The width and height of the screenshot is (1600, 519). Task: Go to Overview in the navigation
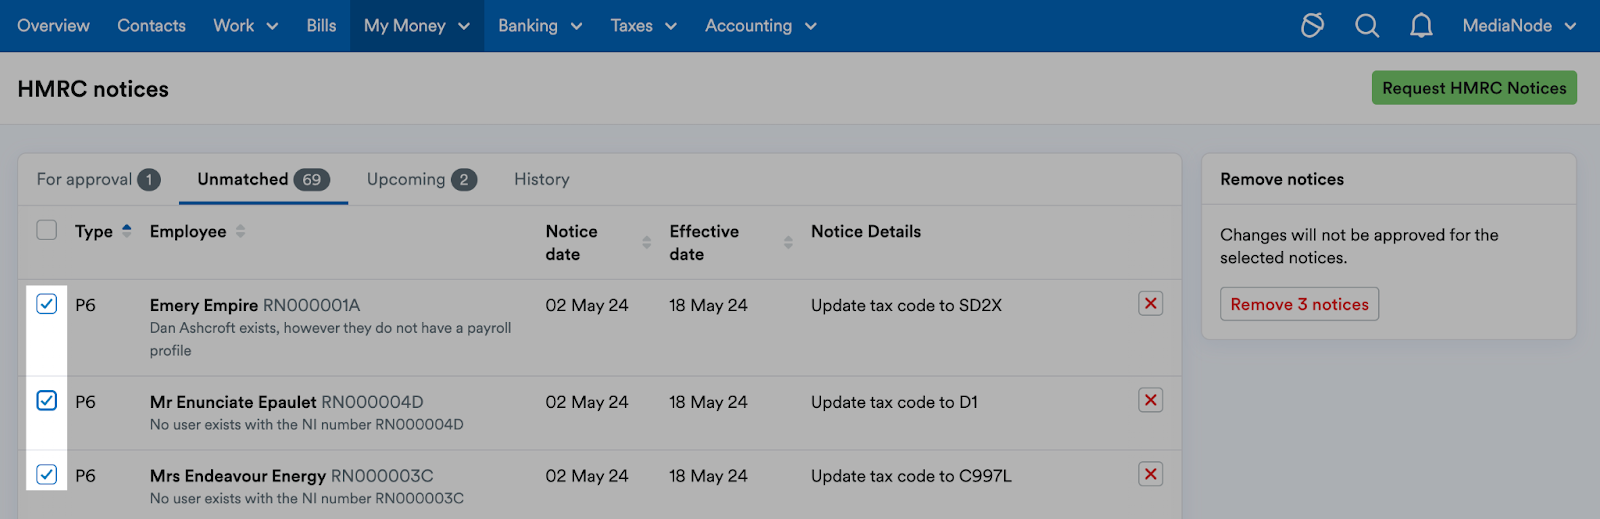click(54, 26)
